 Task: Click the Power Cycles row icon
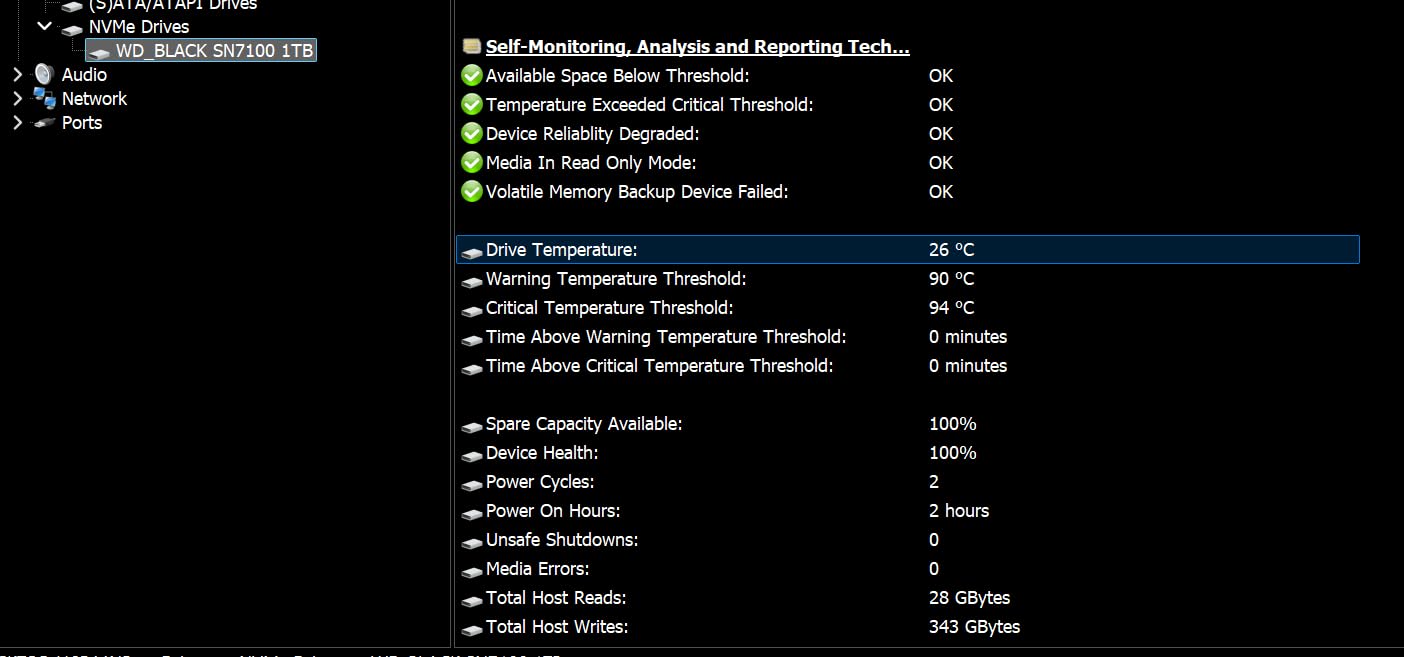pyautogui.click(x=472, y=484)
